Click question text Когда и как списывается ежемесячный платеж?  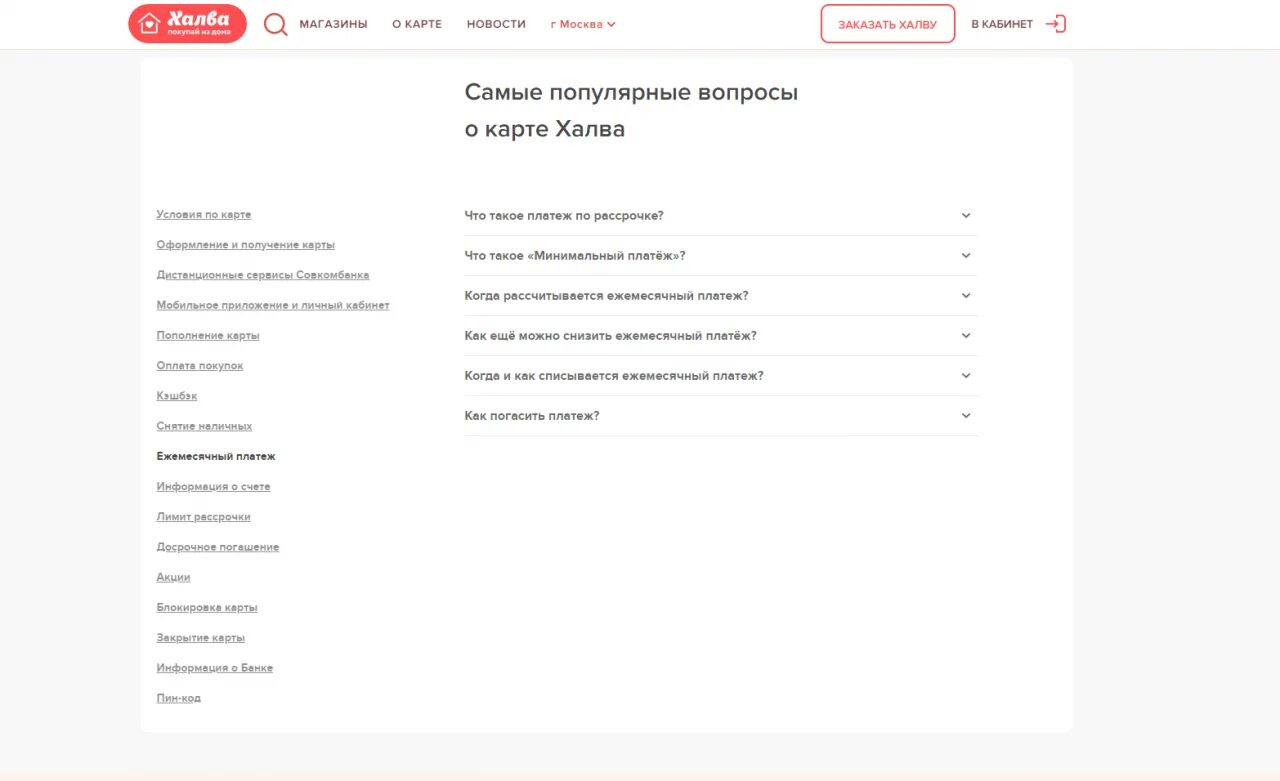pyautogui.click(x=614, y=376)
